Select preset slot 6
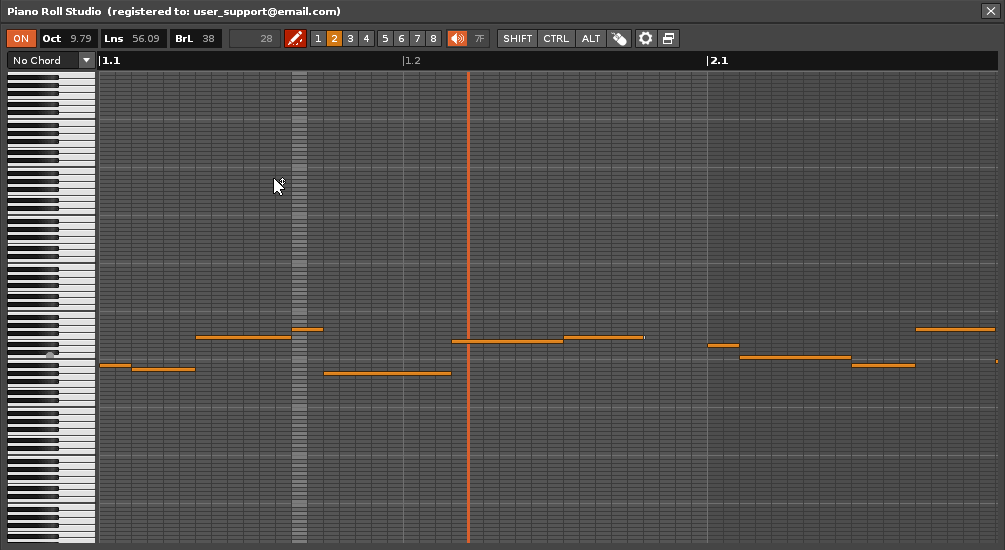This screenshot has height=550, width=1005. 401,38
